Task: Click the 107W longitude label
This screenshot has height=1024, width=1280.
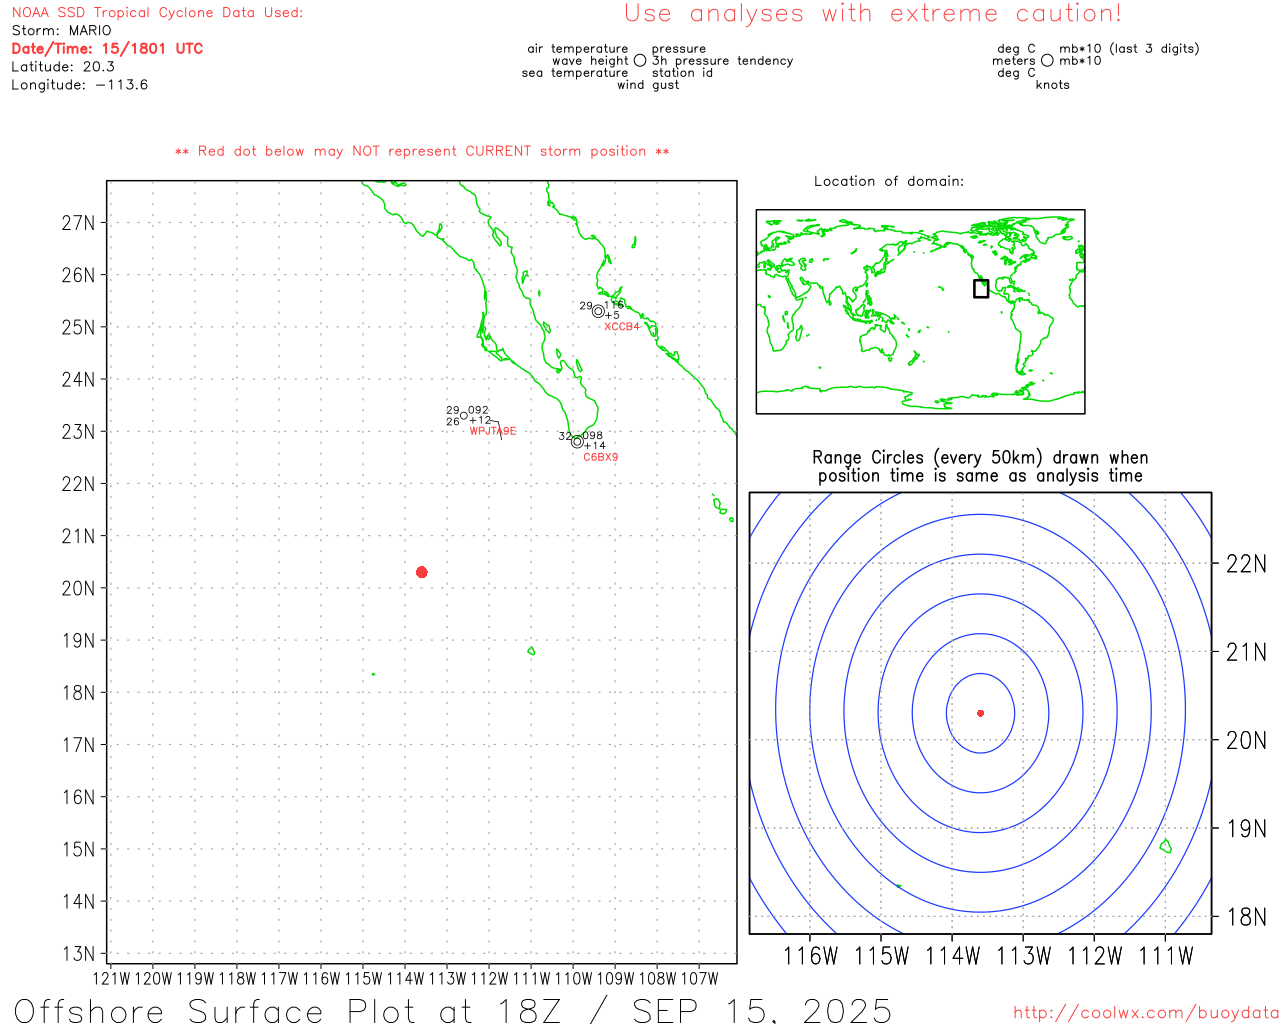Action: (699, 978)
